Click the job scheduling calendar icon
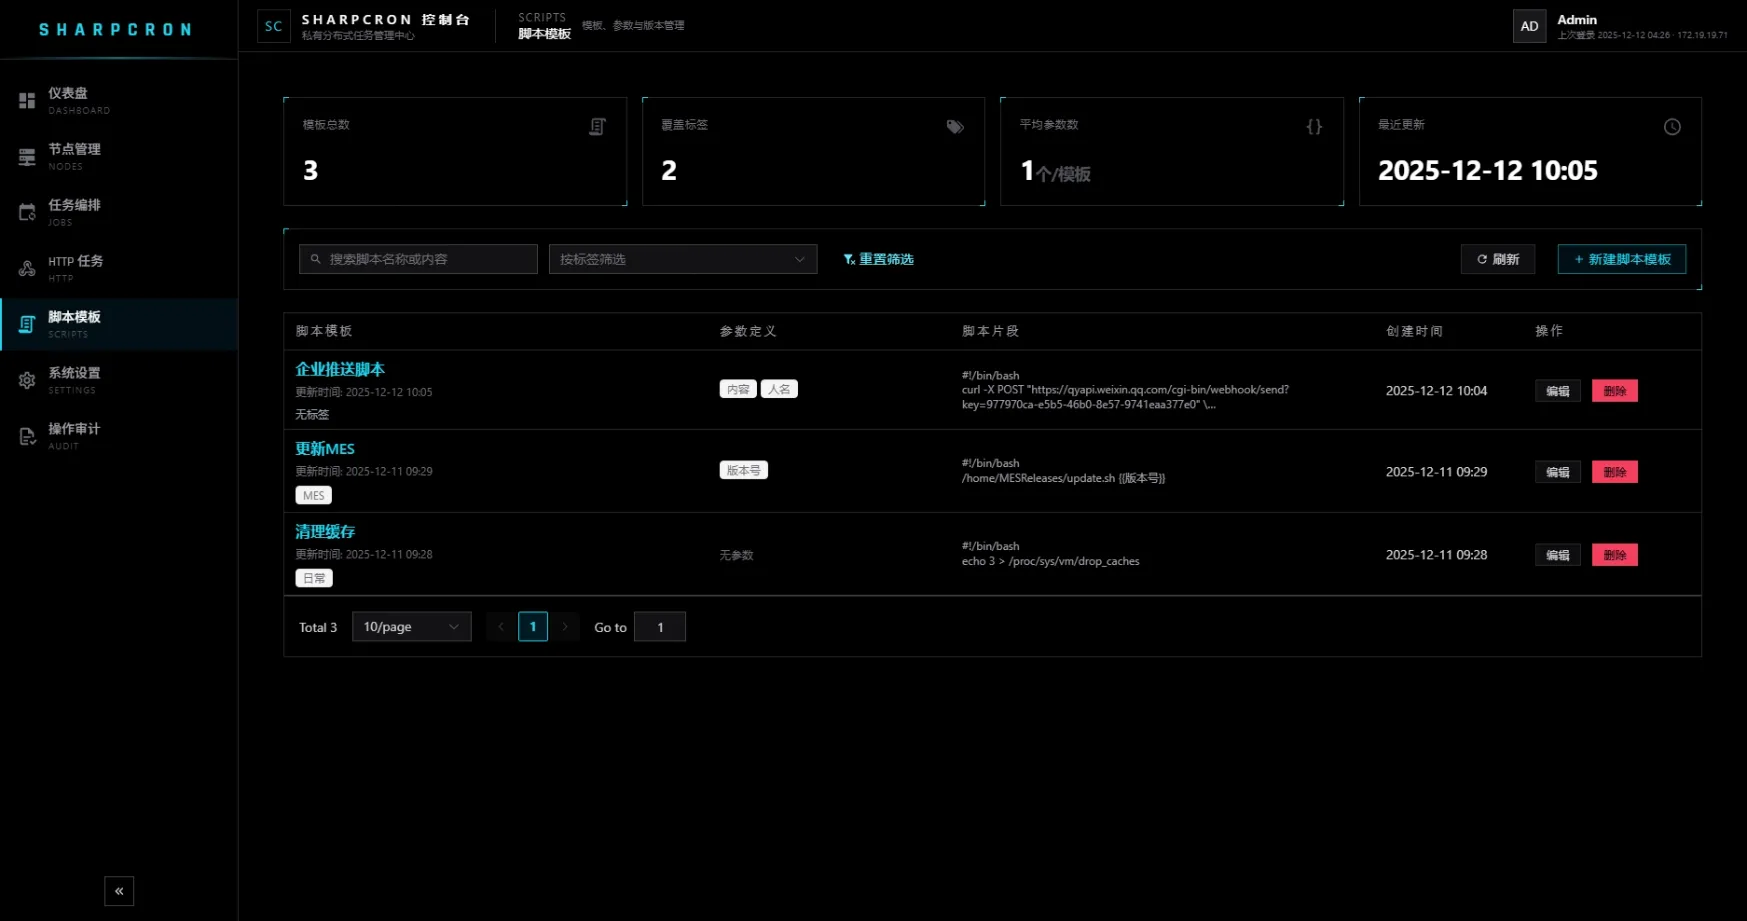 click(27, 213)
